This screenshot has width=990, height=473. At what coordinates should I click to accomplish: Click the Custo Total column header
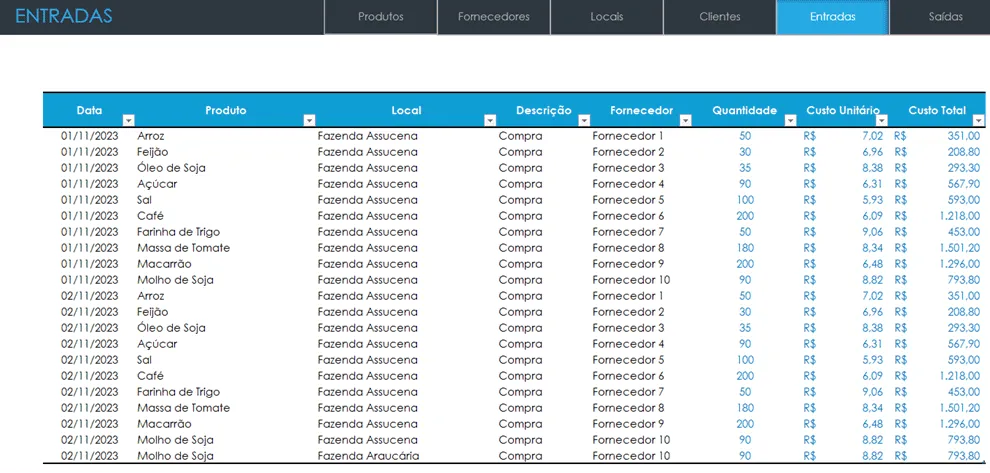[937, 111]
